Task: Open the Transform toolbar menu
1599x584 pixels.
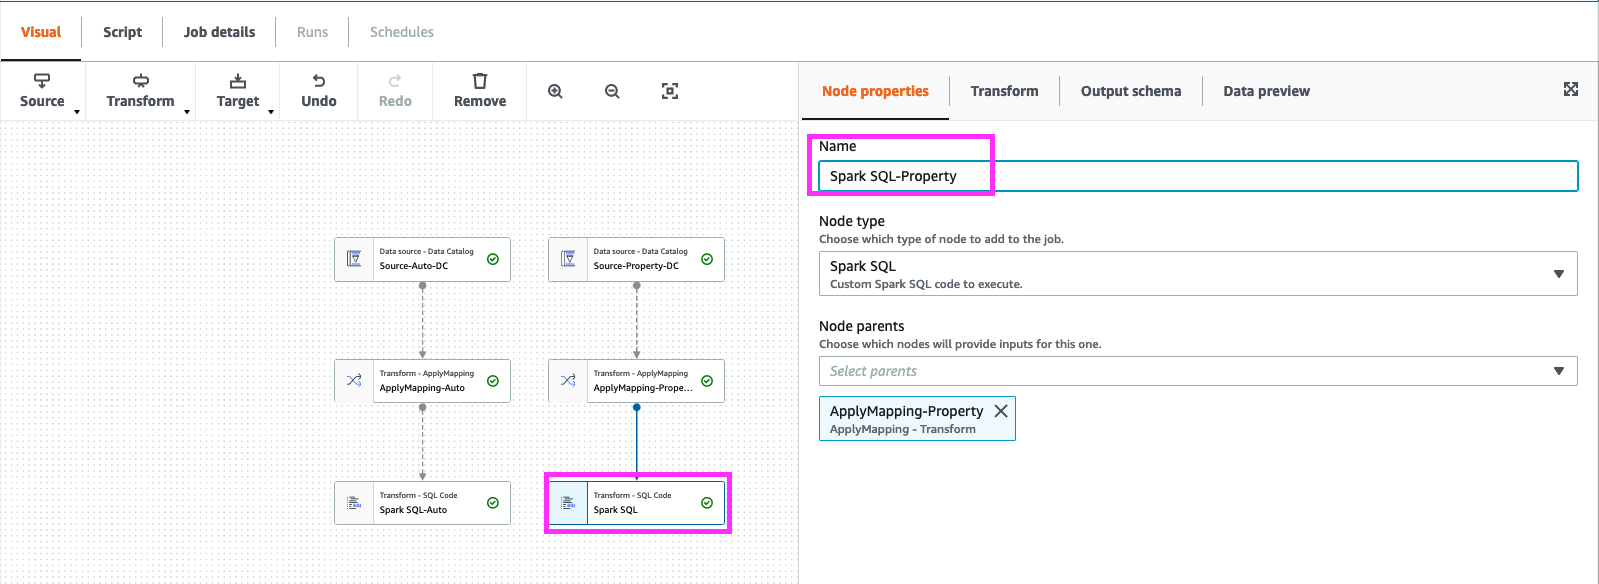Action: (x=140, y=90)
